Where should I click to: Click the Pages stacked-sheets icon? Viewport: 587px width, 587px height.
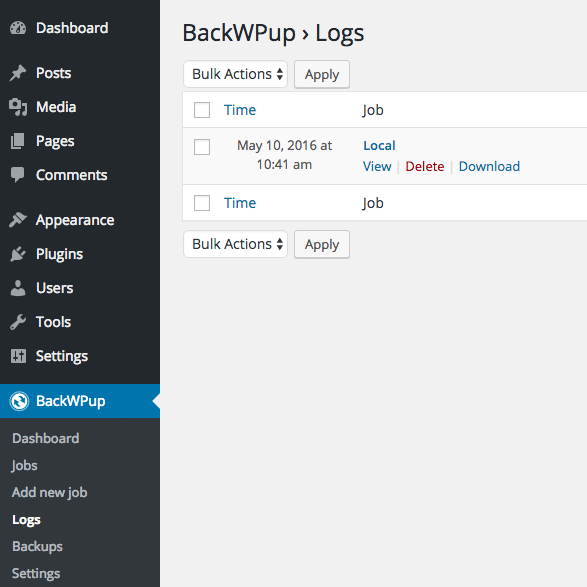[x=18, y=141]
